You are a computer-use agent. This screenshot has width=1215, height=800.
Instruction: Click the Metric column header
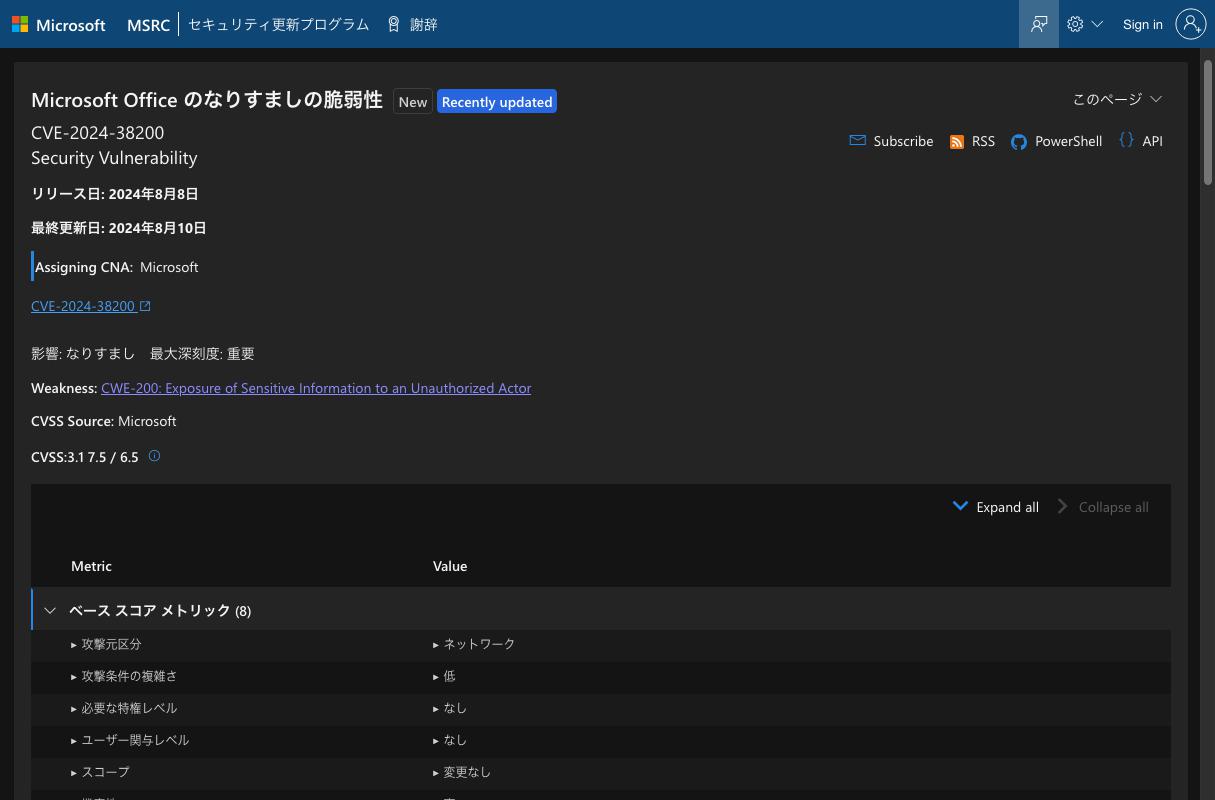pyautogui.click(x=91, y=566)
